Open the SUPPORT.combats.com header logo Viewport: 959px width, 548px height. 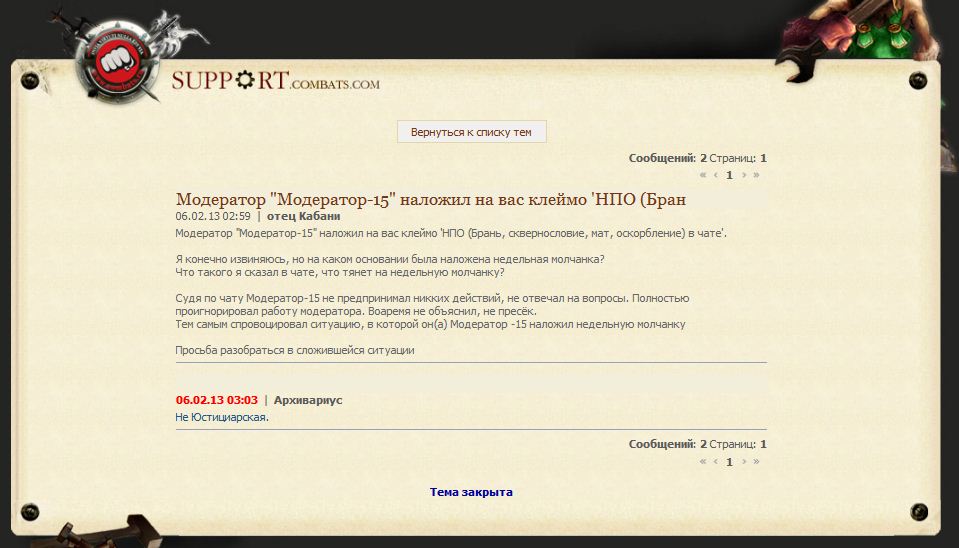point(275,81)
